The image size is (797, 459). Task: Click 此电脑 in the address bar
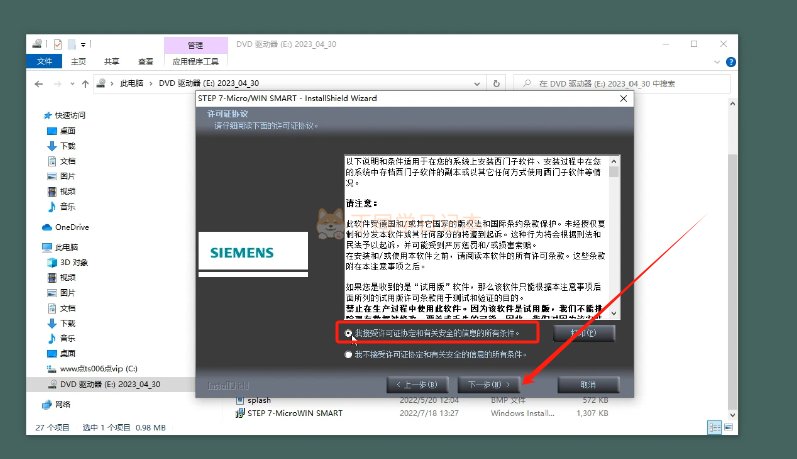(131, 83)
